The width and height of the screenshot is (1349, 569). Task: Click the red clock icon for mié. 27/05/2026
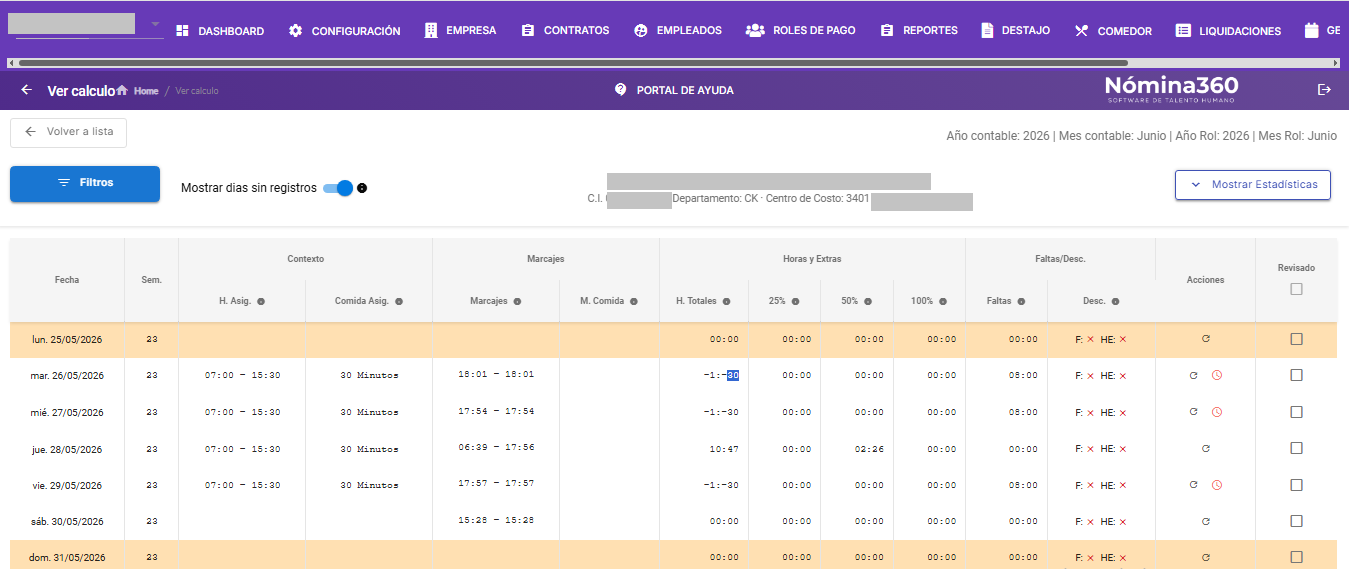(x=1217, y=412)
